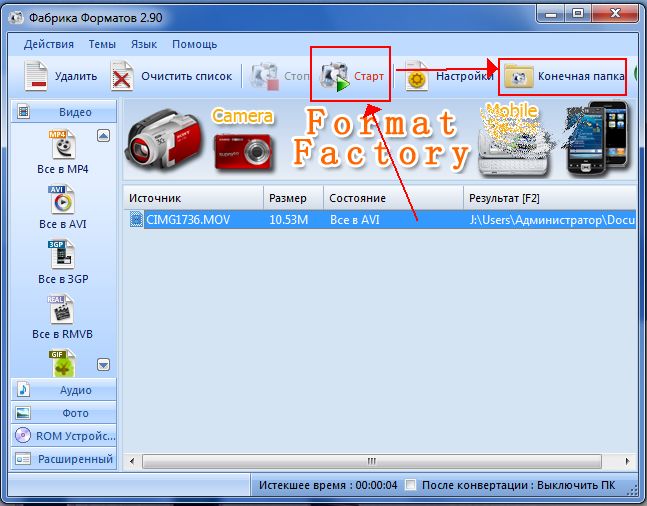Click the Стоп toolbar icon
Screen dimensions: 647x506
coord(264,76)
